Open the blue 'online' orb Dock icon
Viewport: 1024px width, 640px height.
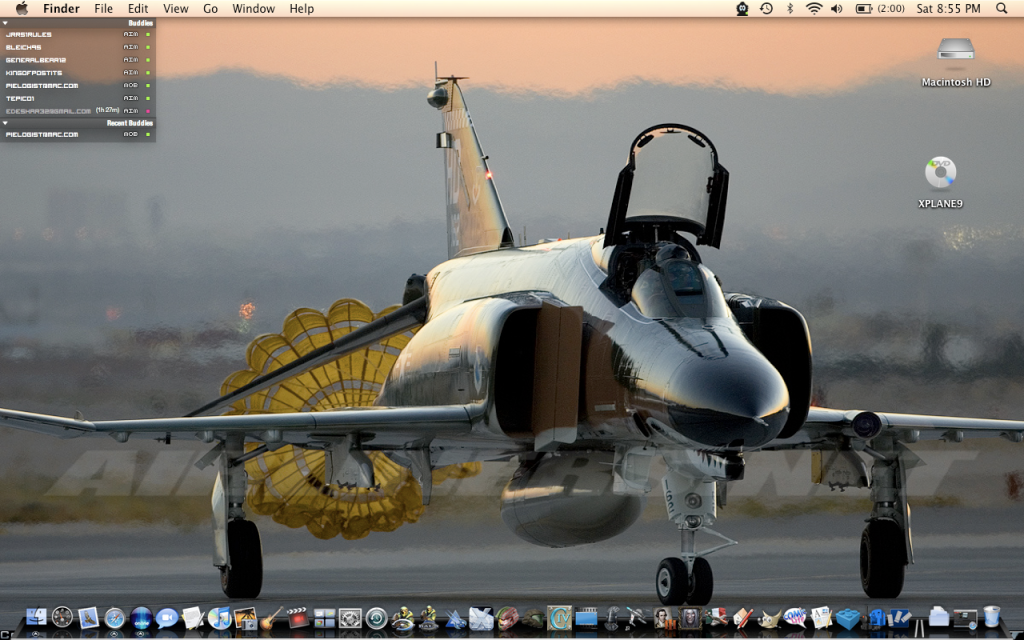pyautogui.click(x=141, y=618)
